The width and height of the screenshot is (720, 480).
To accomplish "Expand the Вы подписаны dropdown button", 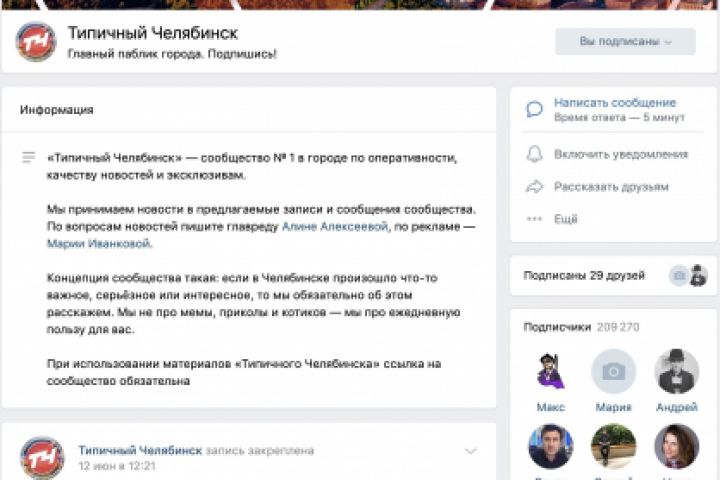I will (x=625, y=41).
